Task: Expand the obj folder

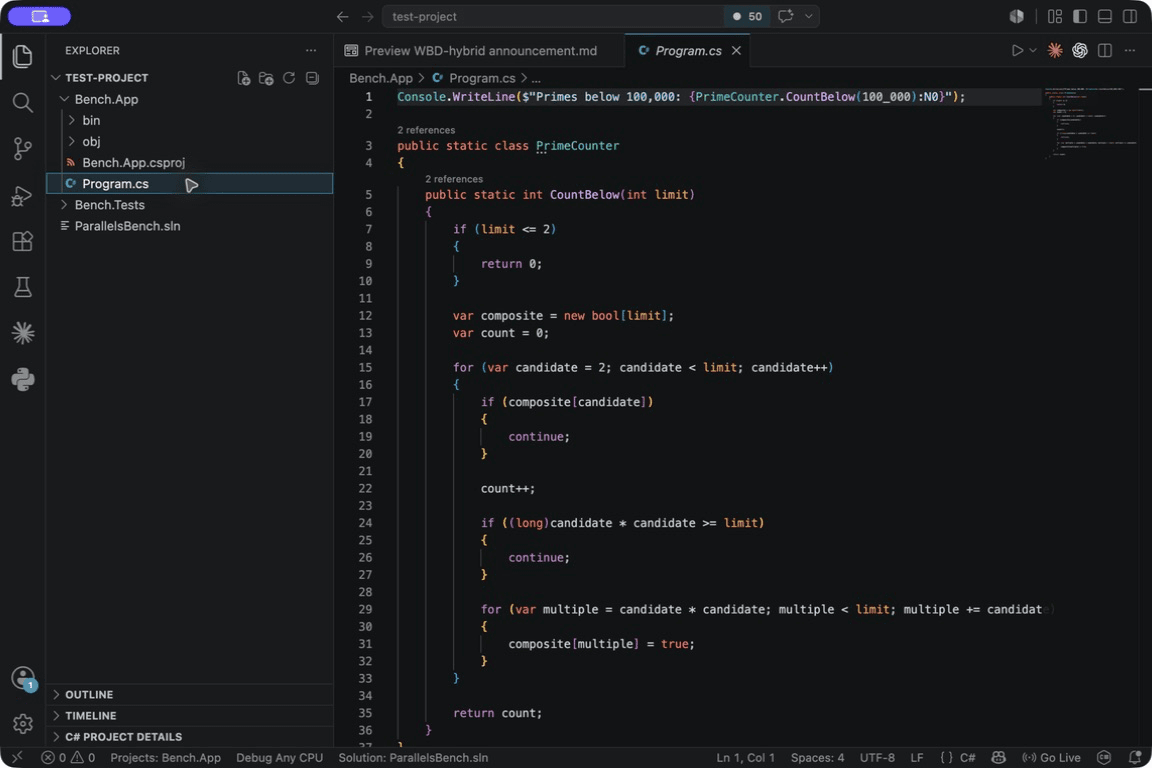Action: (72, 141)
